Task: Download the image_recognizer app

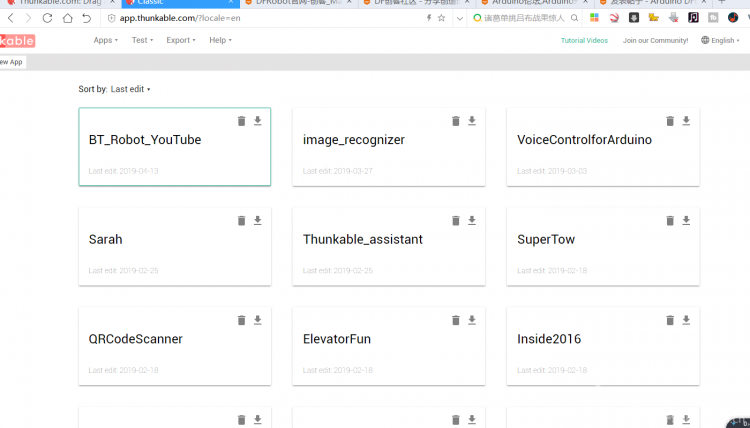Action: (x=472, y=121)
